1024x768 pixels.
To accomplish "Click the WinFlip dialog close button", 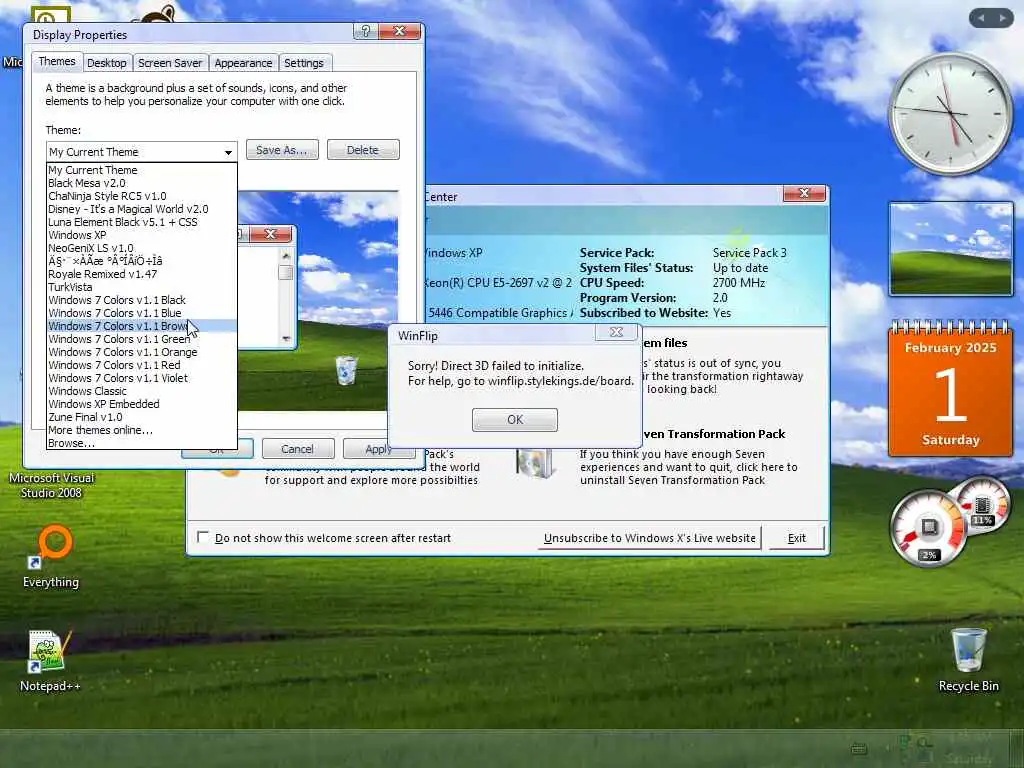I will tap(616, 332).
